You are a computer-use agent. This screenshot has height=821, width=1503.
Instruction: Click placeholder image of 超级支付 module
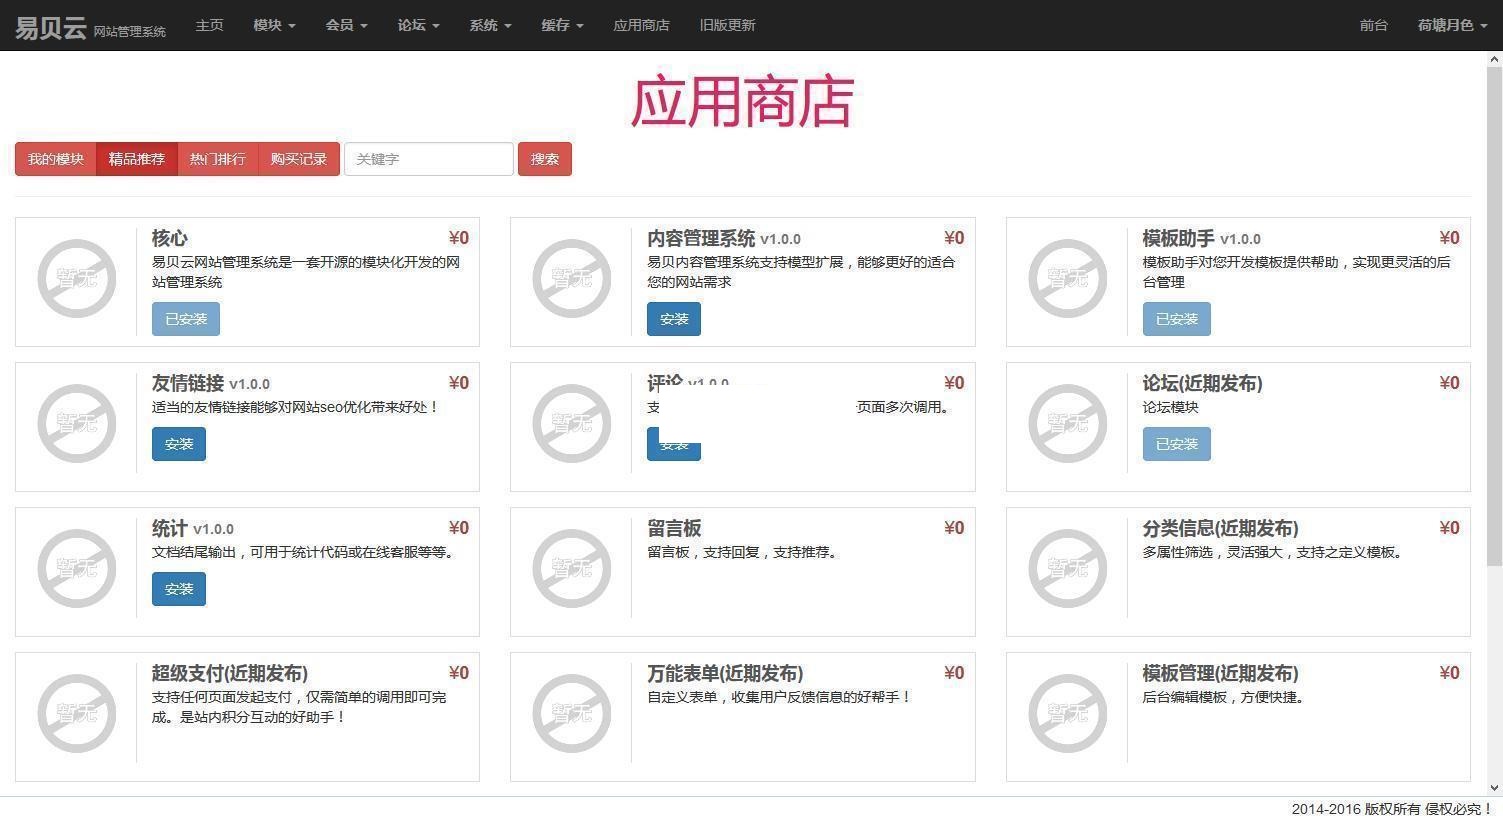tap(77, 714)
